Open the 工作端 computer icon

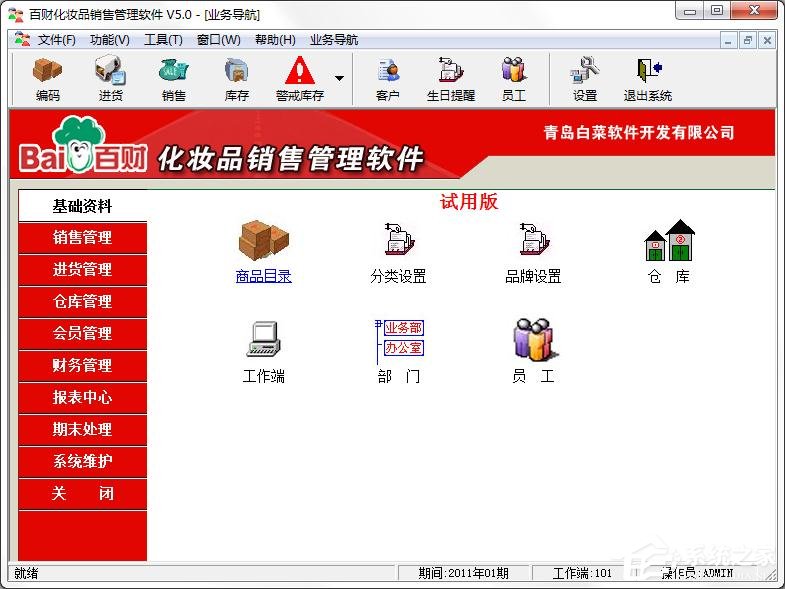[x=264, y=339]
